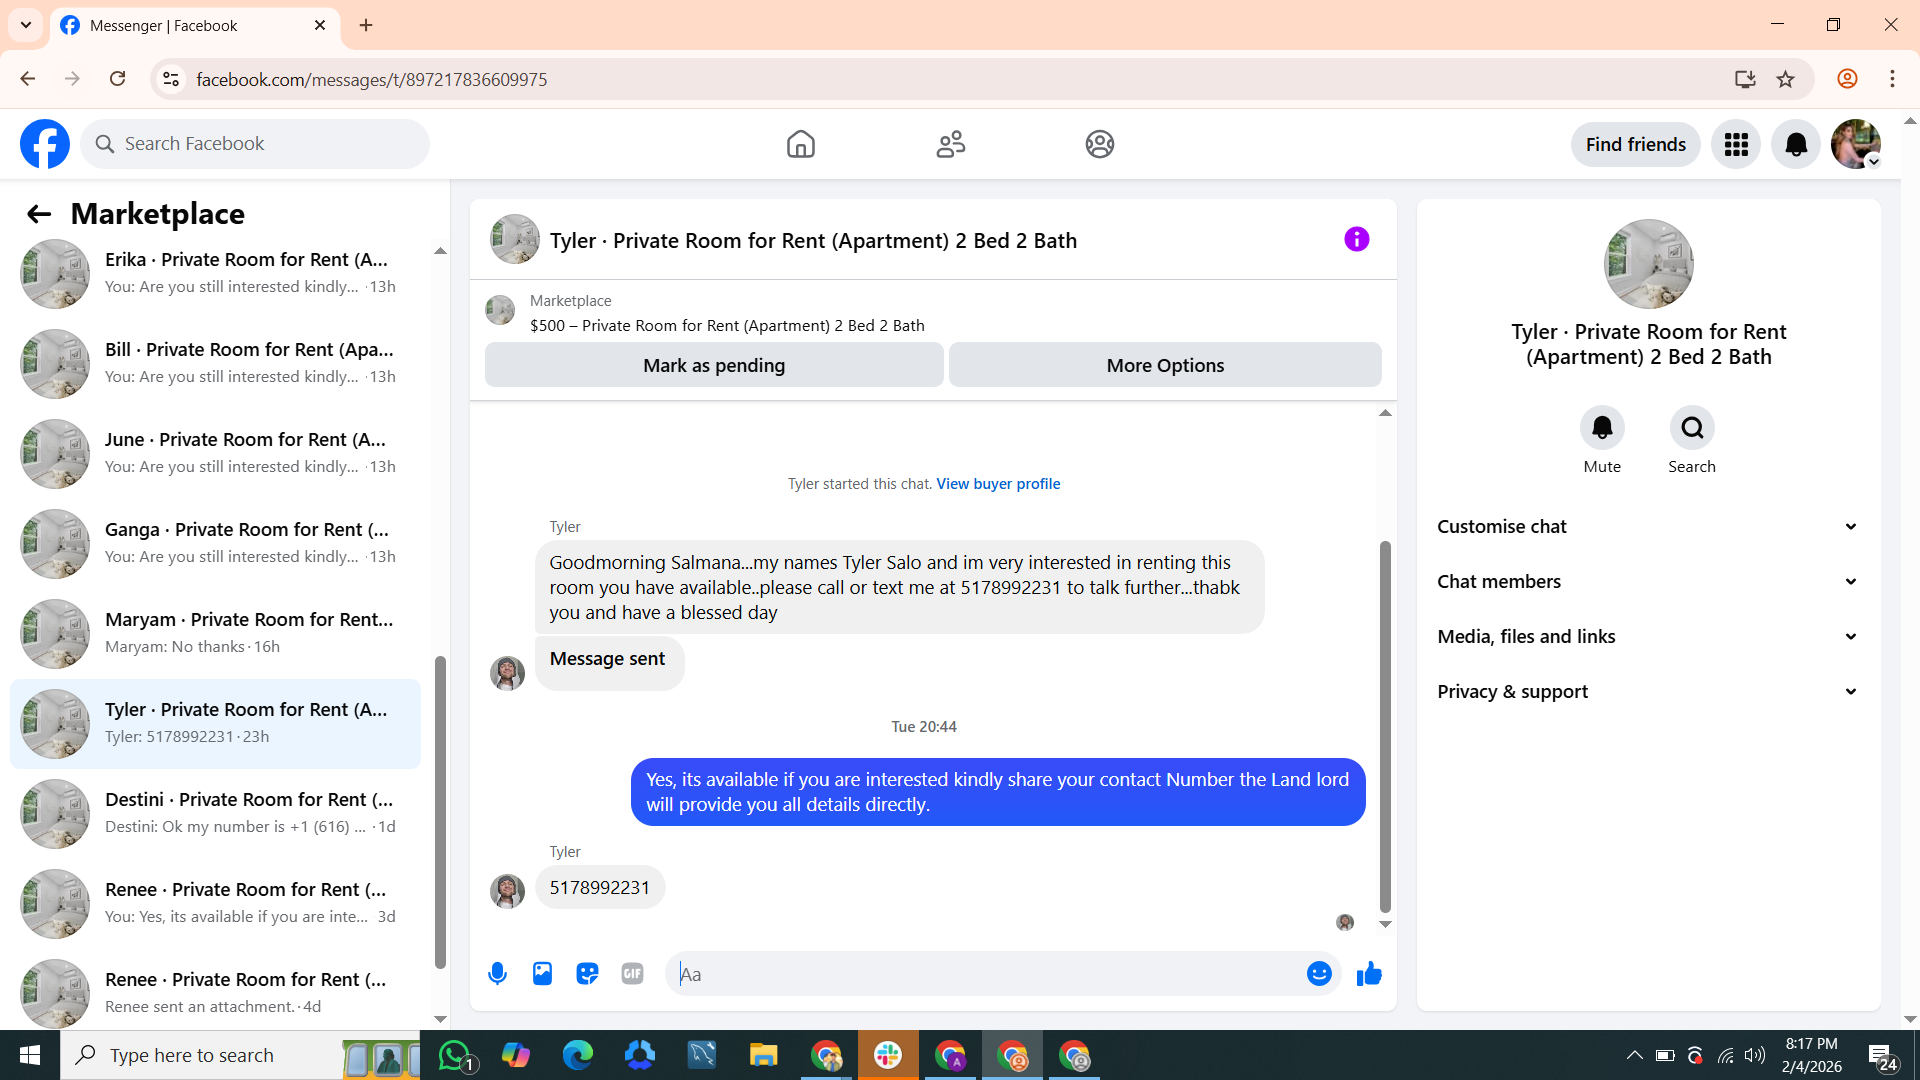Screen dimensions: 1920x1080
Task: Open the sticker picker icon
Action: pos(587,973)
